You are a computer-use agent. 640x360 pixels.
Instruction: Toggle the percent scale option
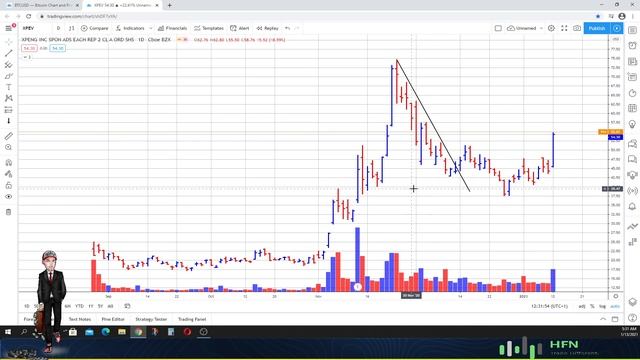[592, 306]
